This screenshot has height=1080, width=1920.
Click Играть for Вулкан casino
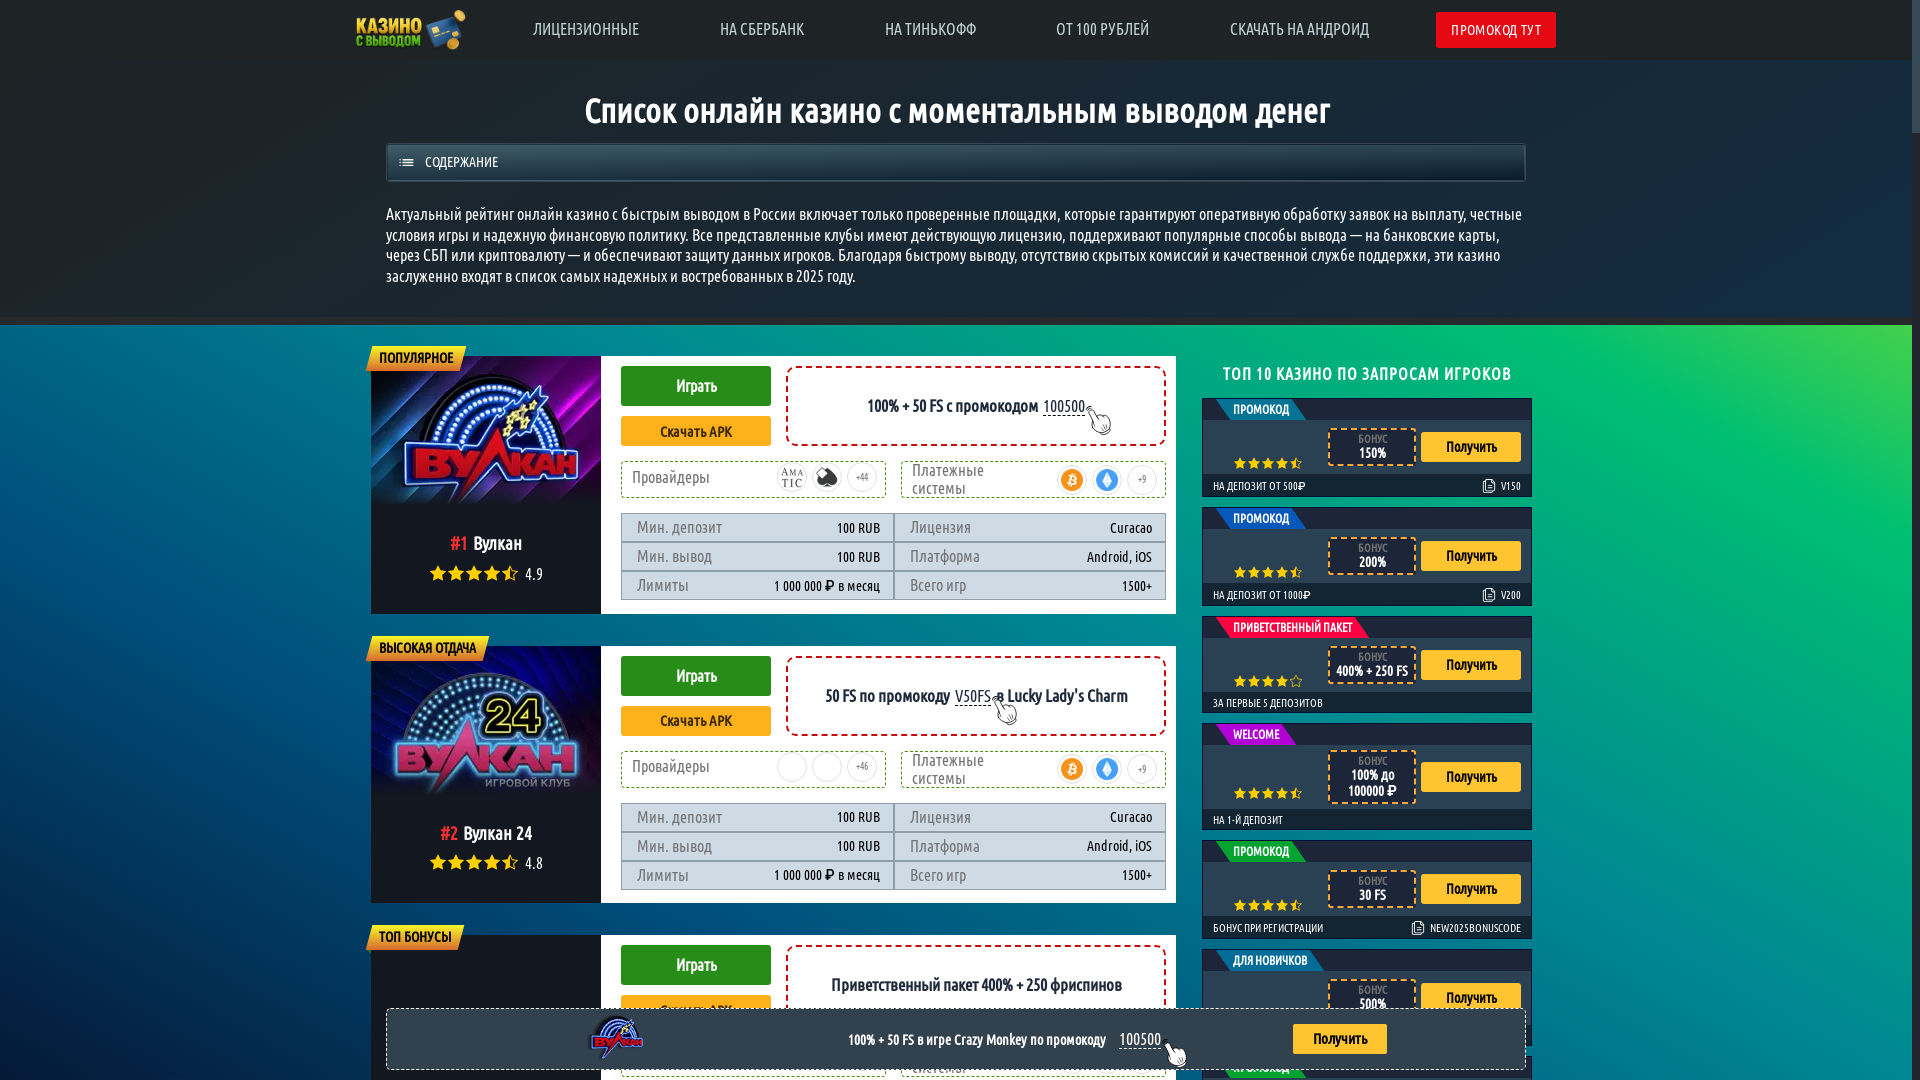click(x=696, y=386)
